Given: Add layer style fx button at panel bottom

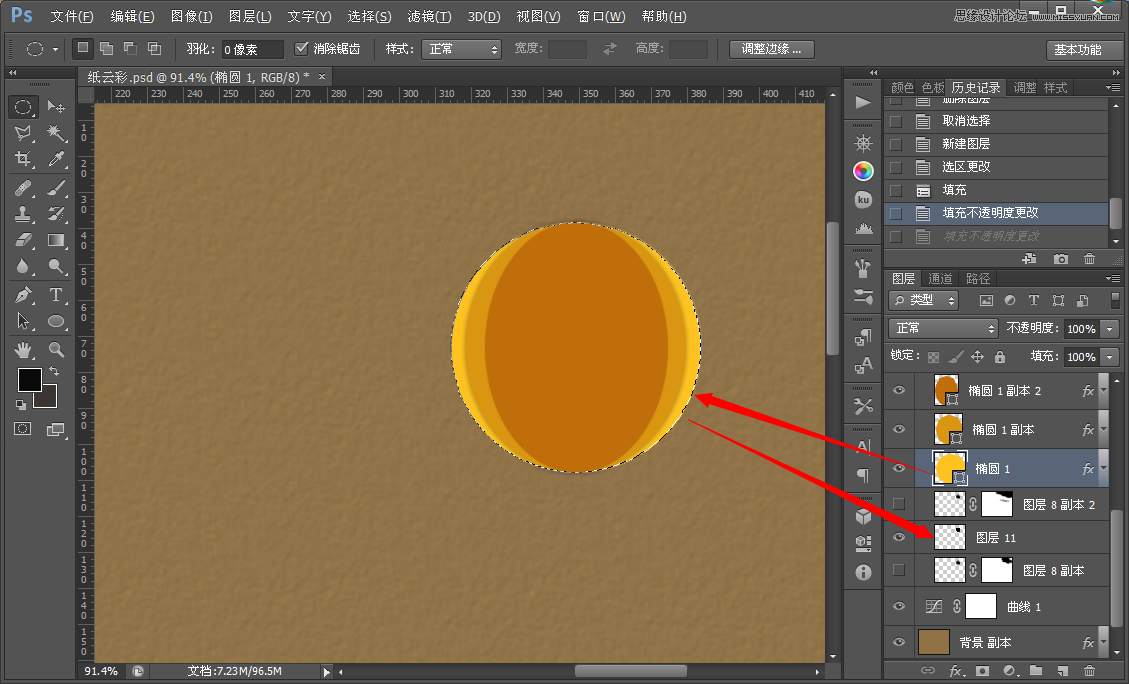Looking at the screenshot, I should [x=956, y=670].
